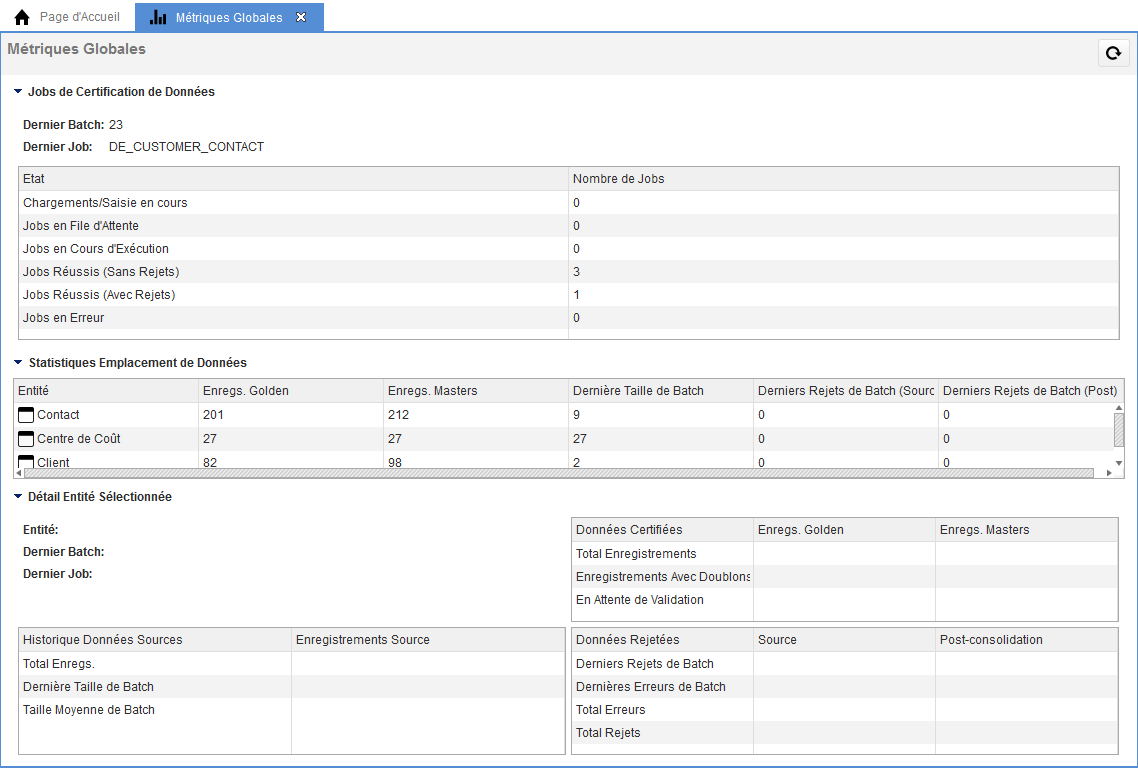Screen dimensions: 1138x768
Task: Select the Centre de Coût entity row
Action: point(564,438)
